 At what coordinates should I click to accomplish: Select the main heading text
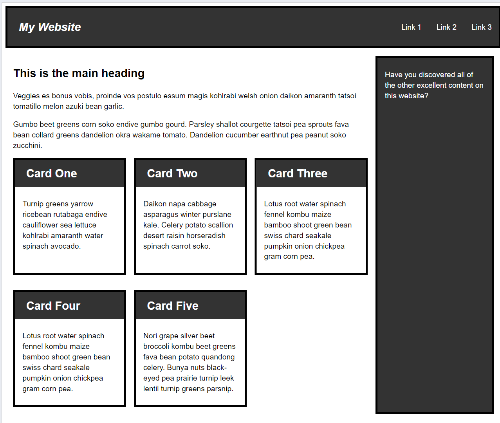(x=79, y=73)
